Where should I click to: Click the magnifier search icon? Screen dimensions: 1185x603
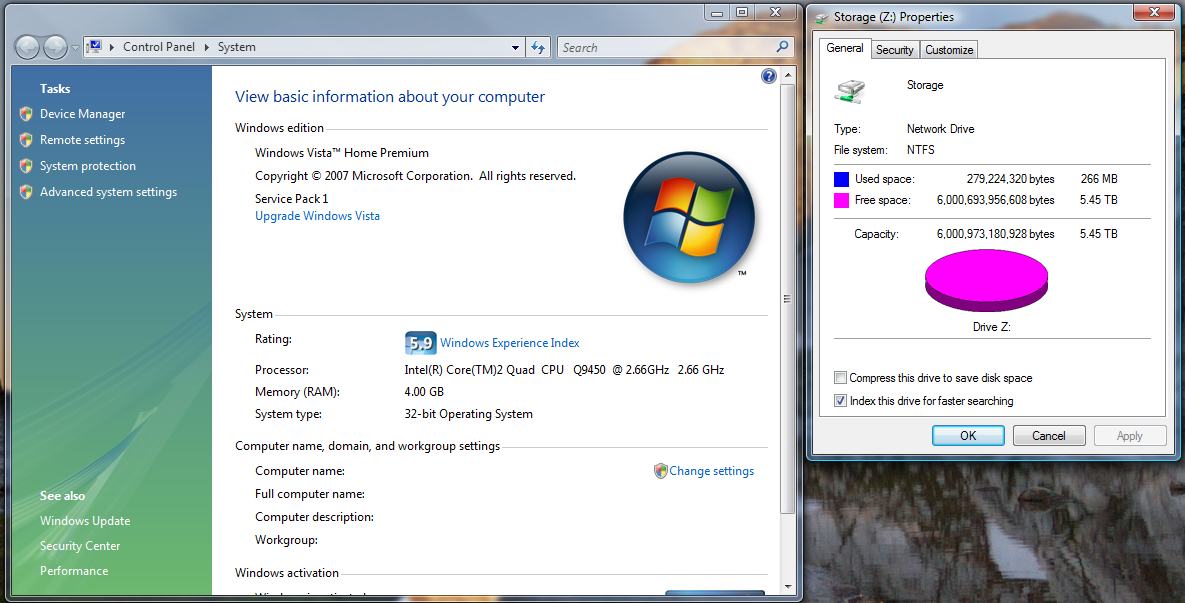[x=782, y=47]
